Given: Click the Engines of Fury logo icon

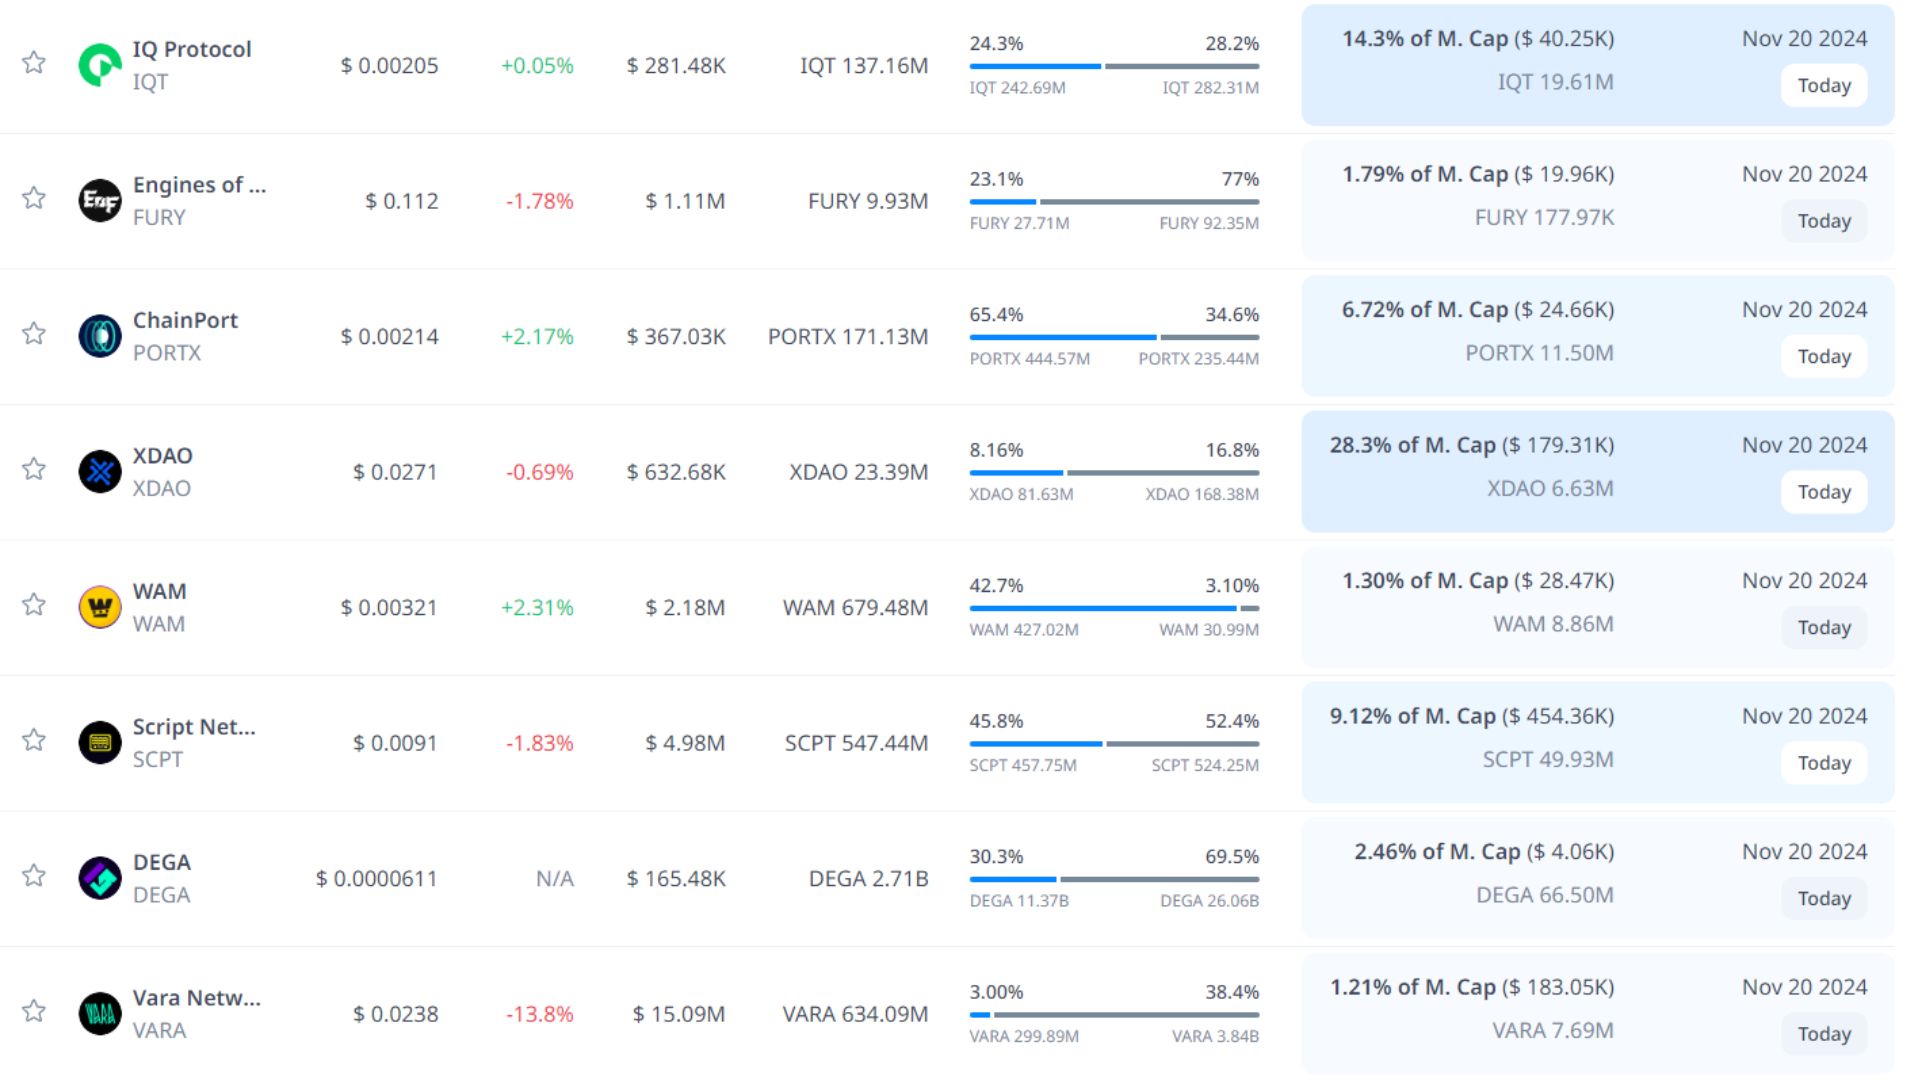Looking at the screenshot, I should pyautogui.click(x=100, y=201).
